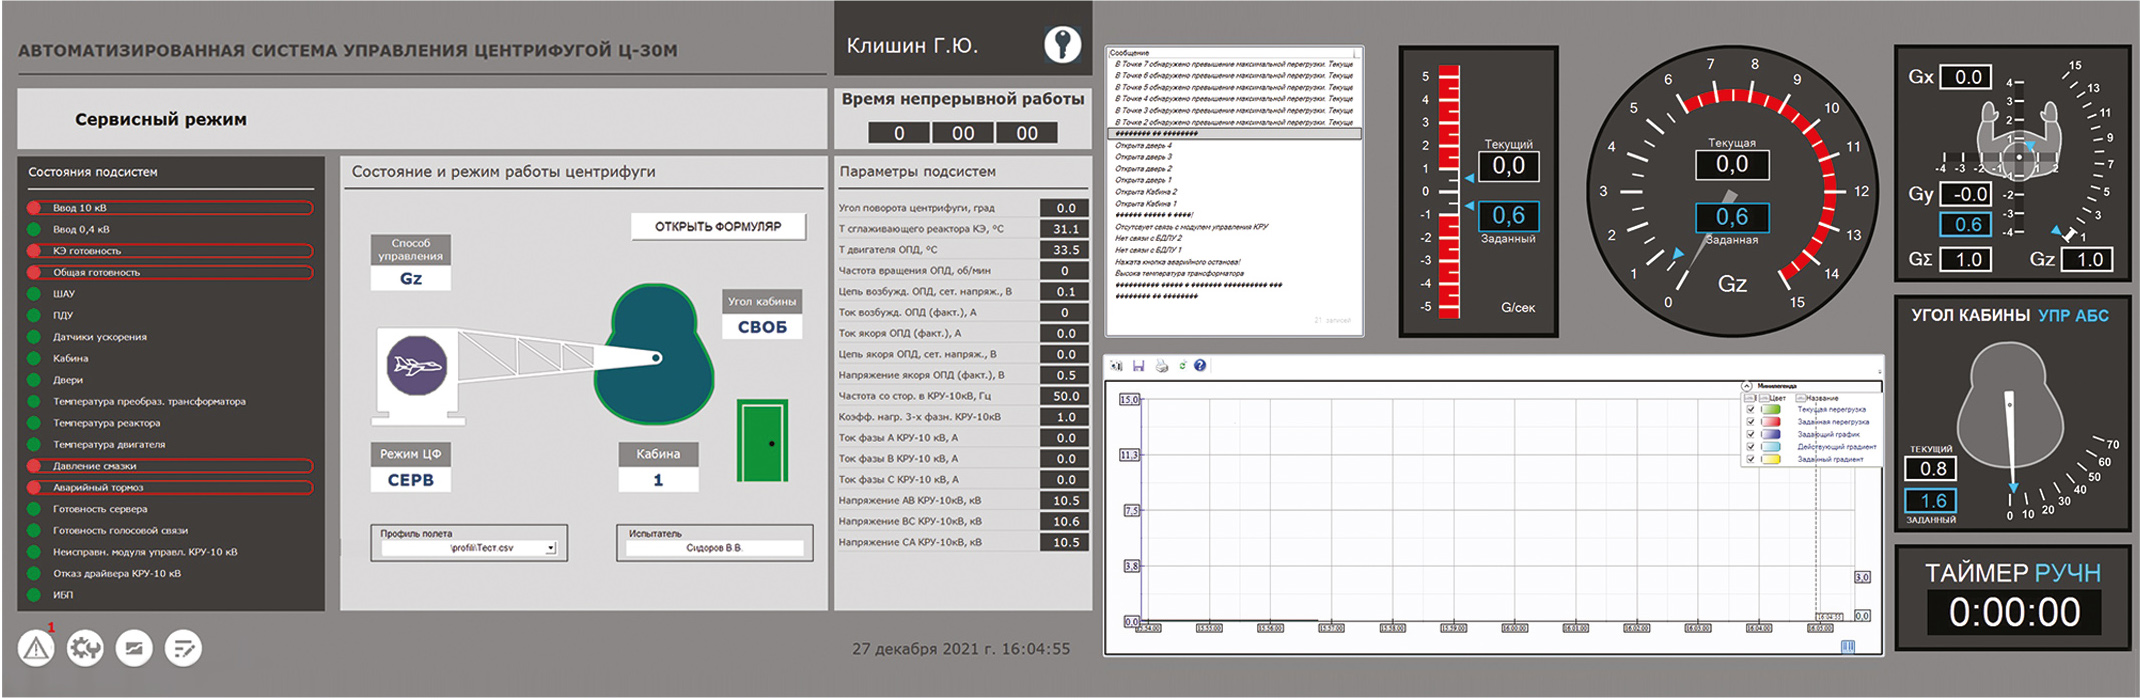Click value 50.0 for Частота со стор. КРУ-10кВ
This screenshot has width=2140, height=700.
(x=1066, y=396)
